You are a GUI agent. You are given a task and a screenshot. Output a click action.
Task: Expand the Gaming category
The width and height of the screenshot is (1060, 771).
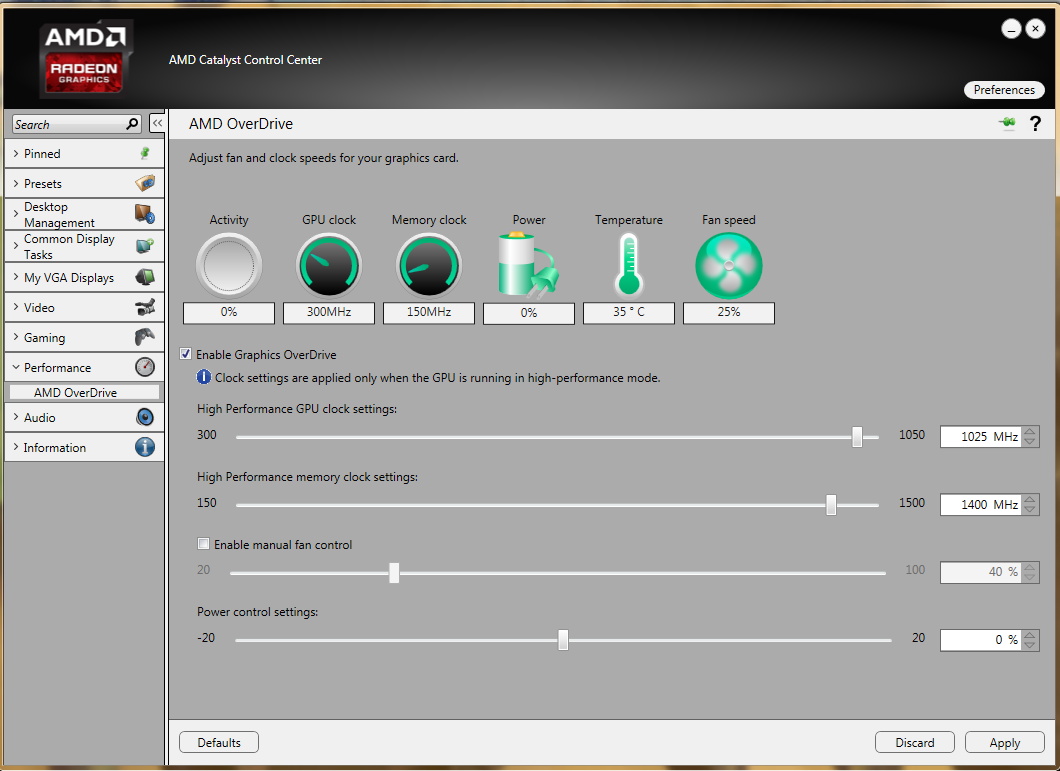(x=84, y=338)
